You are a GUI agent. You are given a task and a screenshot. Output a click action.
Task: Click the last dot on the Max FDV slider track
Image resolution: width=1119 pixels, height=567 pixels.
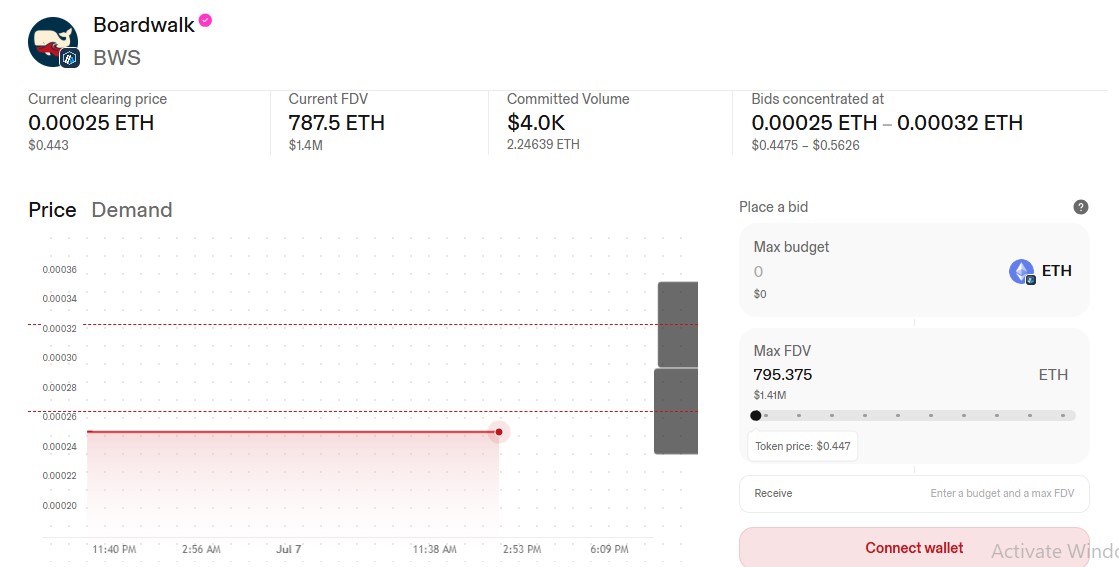click(1063, 415)
